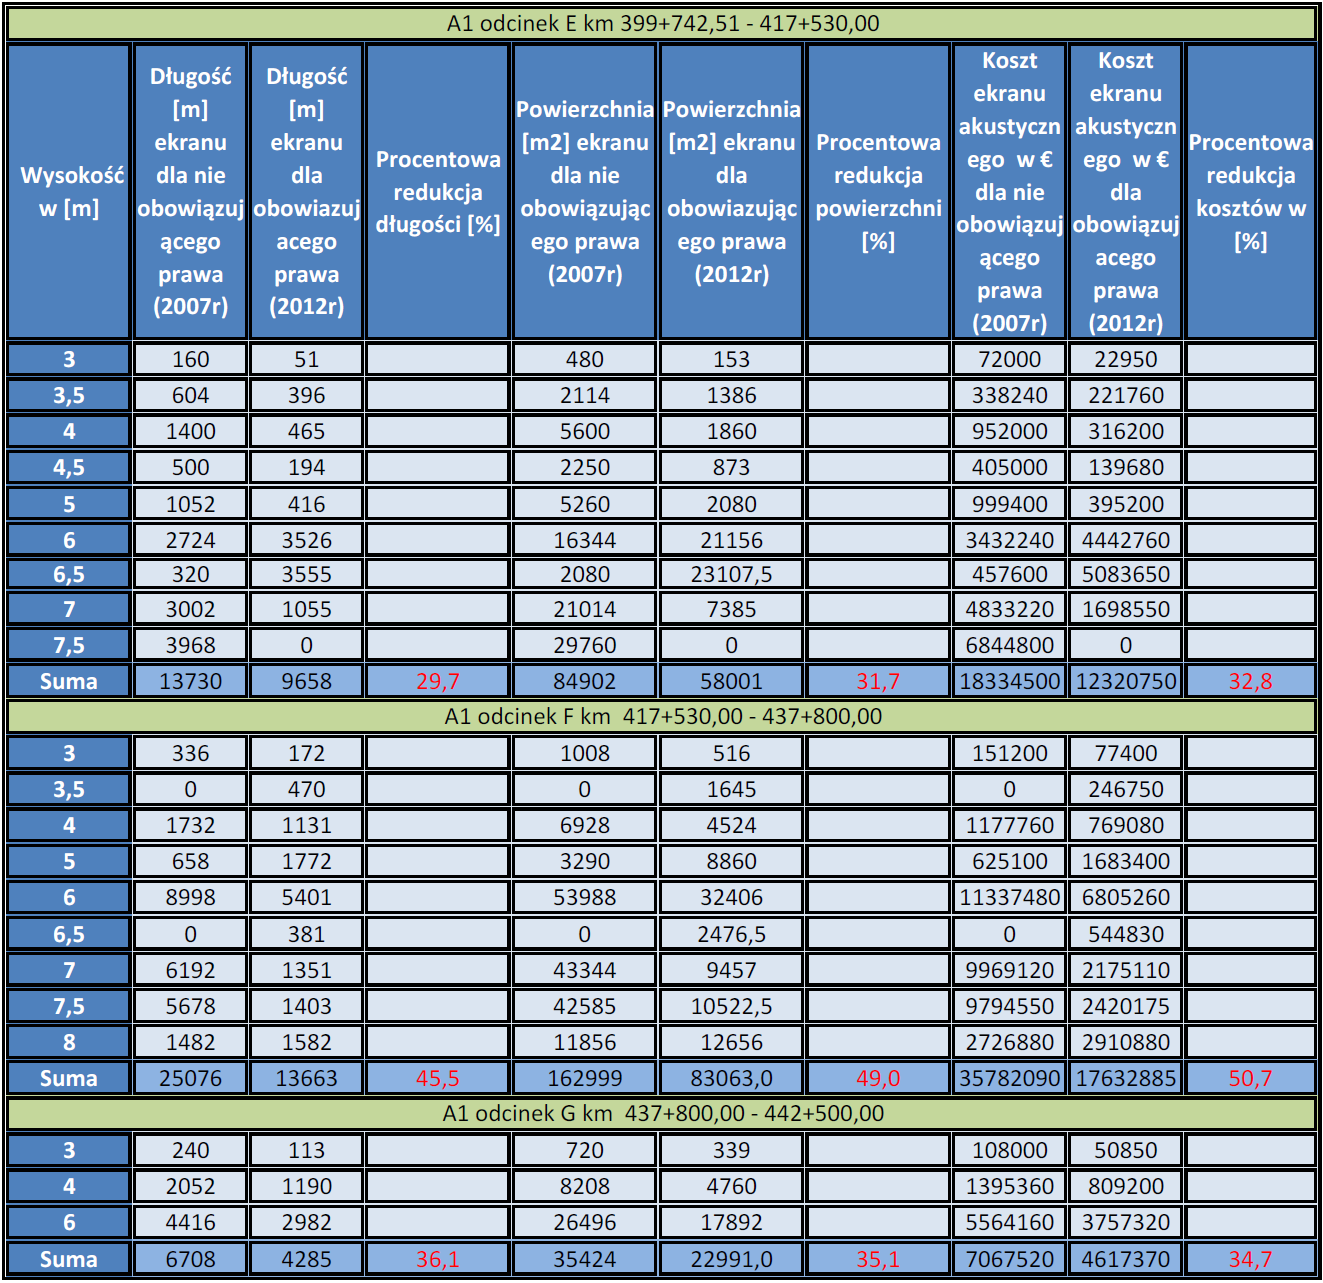
Task: Click the length value '3968'
Action: [x=190, y=645]
